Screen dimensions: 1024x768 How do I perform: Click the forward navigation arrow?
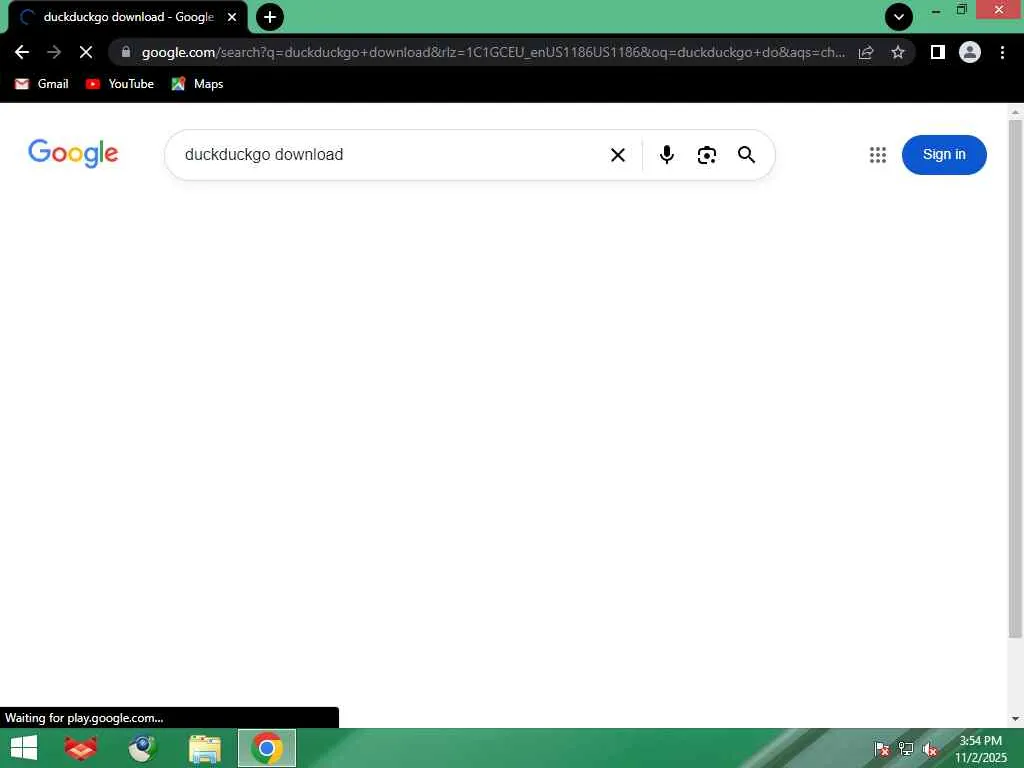point(54,52)
